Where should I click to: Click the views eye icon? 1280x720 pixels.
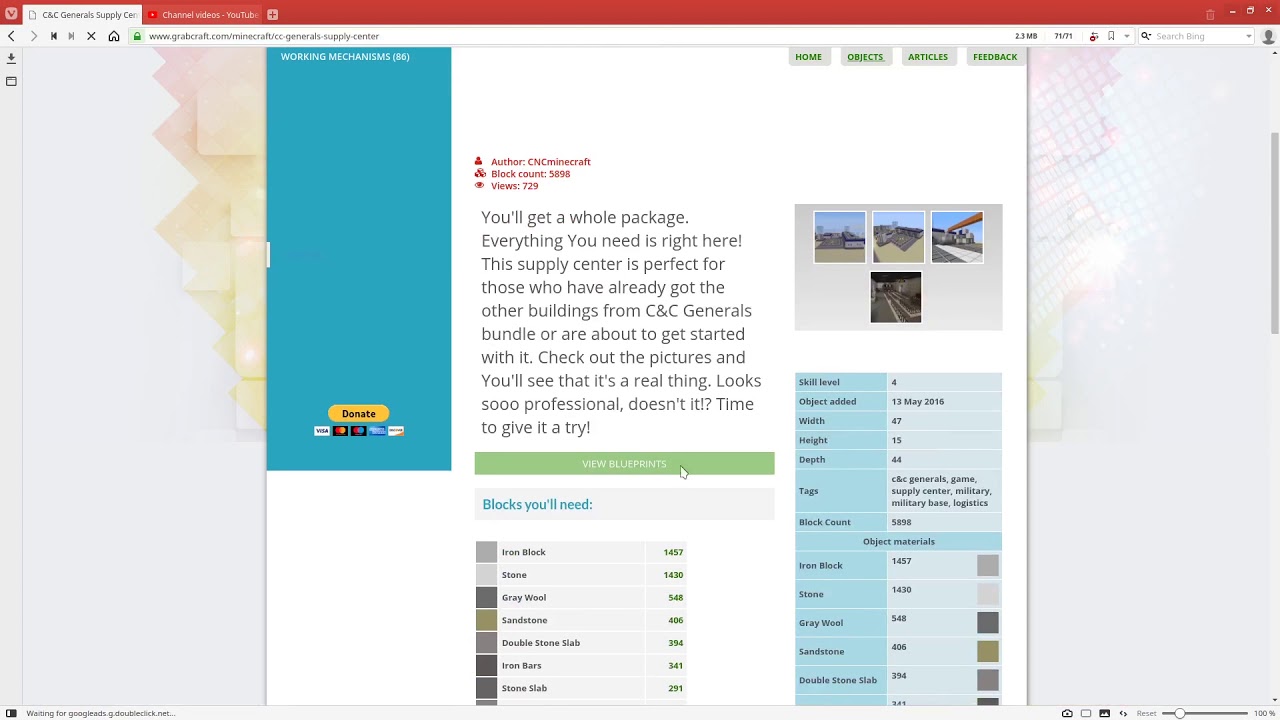click(x=479, y=185)
